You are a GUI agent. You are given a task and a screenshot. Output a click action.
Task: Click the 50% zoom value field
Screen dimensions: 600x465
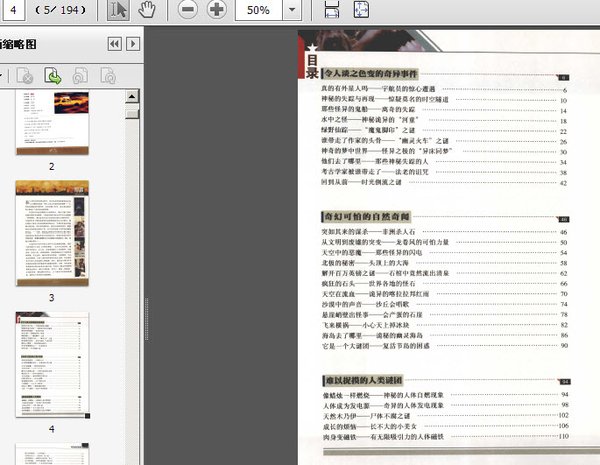click(x=259, y=10)
